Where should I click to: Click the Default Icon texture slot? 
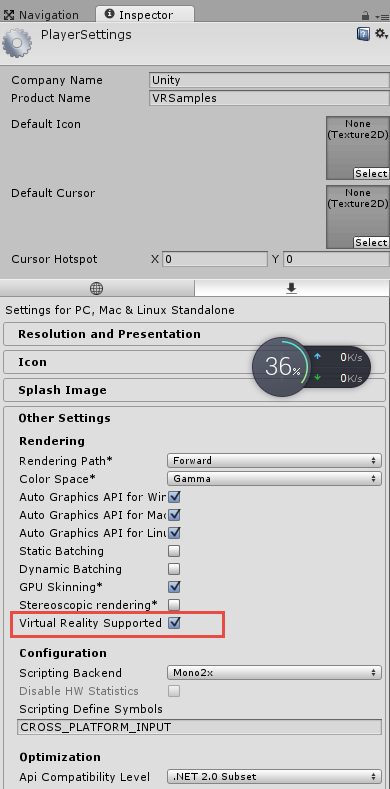coord(358,148)
